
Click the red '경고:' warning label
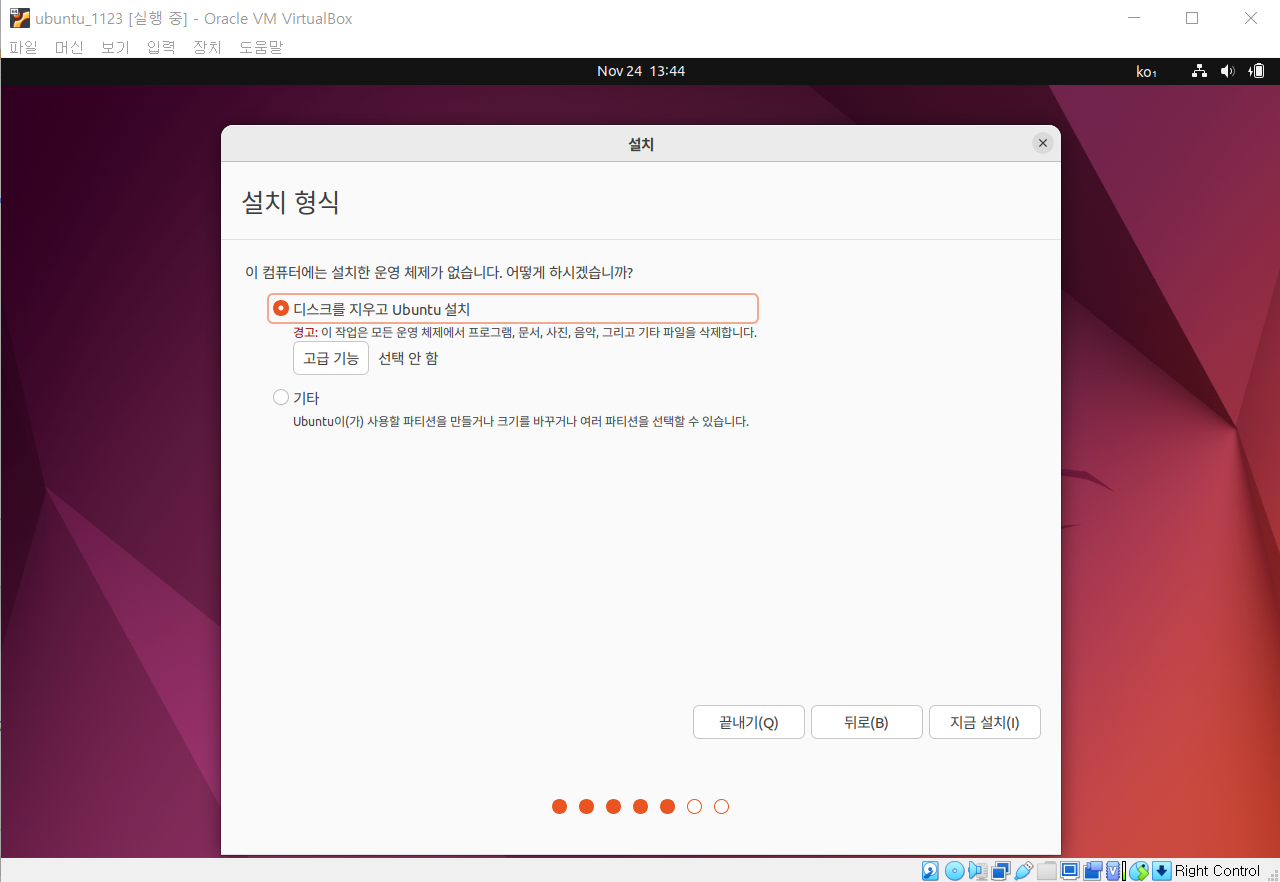pyautogui.click(x=305, y=332)
